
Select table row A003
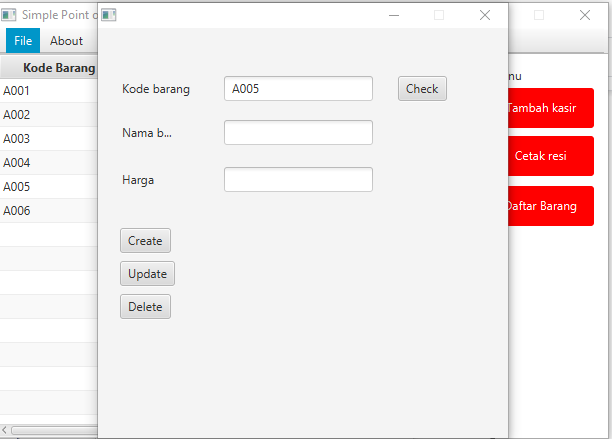(x=49, y=139)
